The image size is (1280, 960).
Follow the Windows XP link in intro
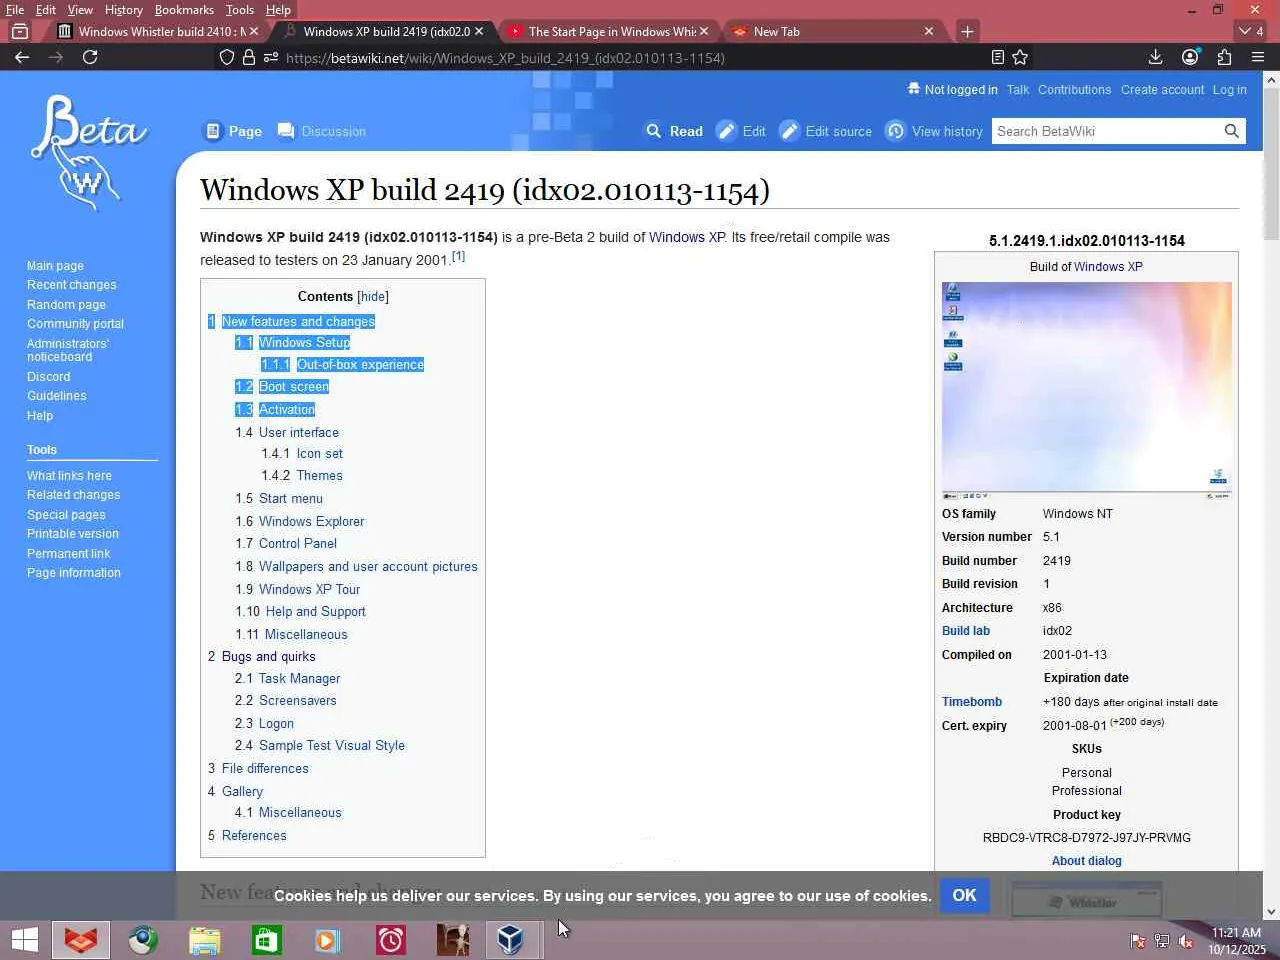687,238
